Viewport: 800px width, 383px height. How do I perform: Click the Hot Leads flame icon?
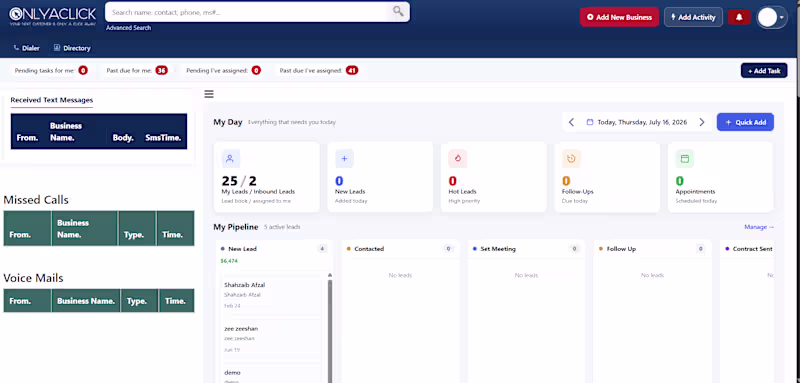click(x=457, y=159)
